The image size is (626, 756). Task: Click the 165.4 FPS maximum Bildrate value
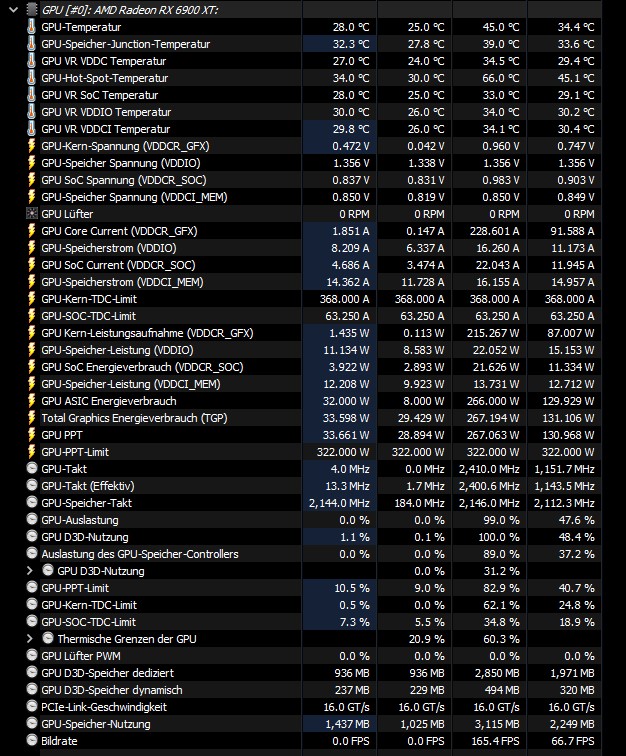(495, 741)
